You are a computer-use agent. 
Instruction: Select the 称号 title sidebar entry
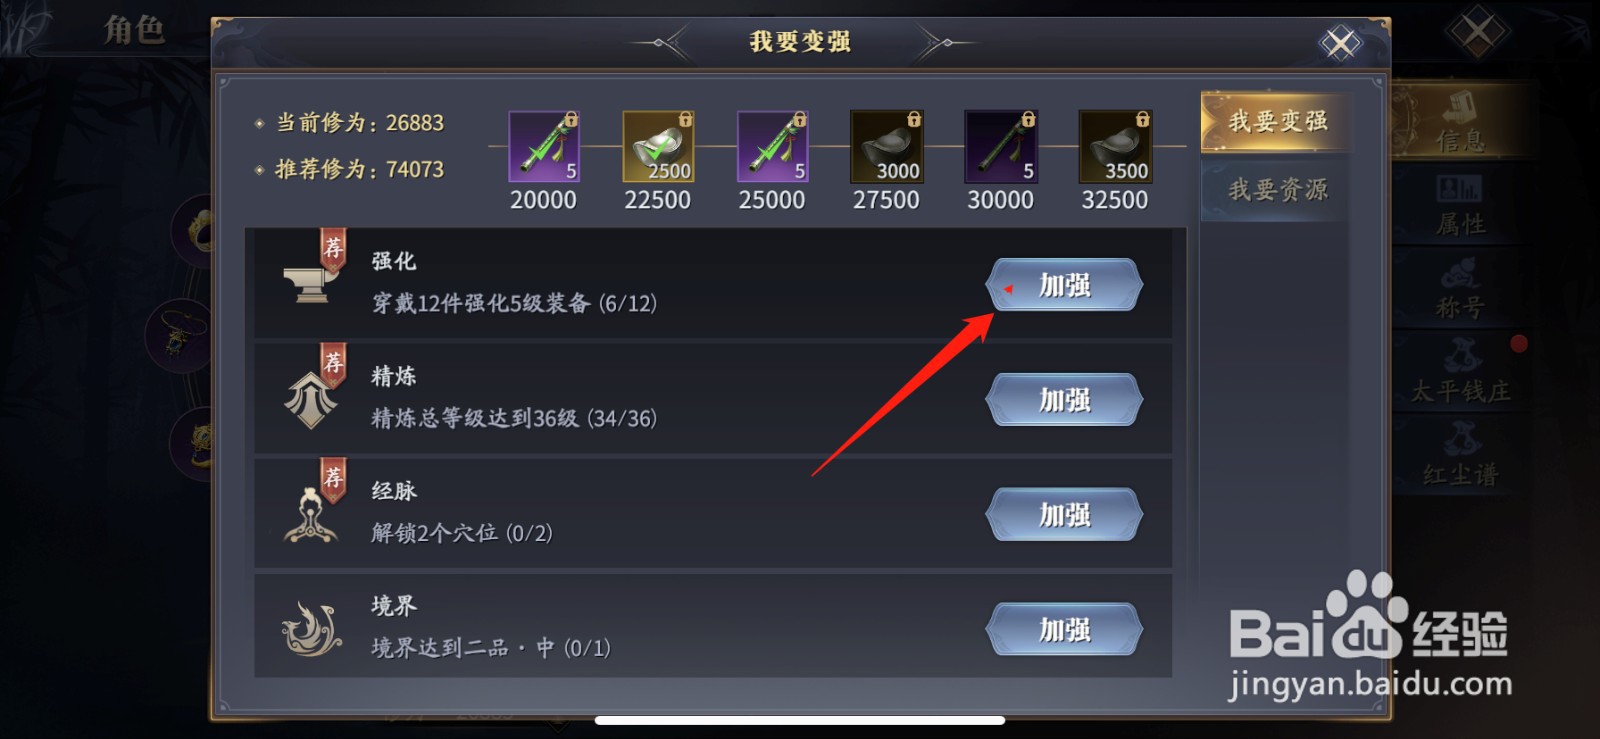pos(1460,289)
